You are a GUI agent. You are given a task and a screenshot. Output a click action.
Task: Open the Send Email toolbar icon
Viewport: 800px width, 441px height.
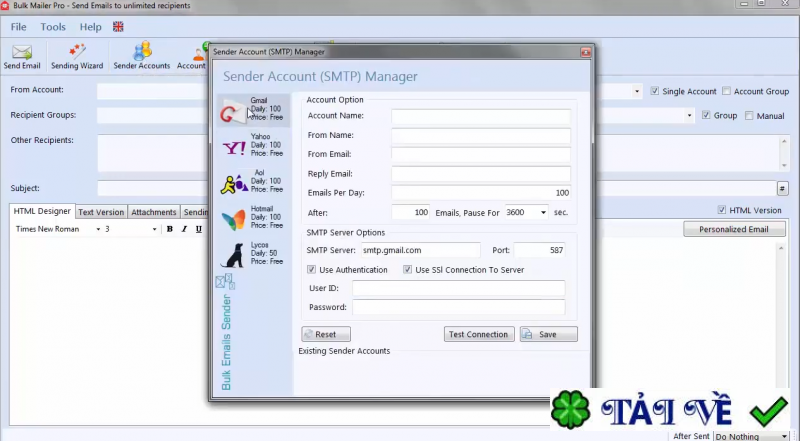click(22, 57)
